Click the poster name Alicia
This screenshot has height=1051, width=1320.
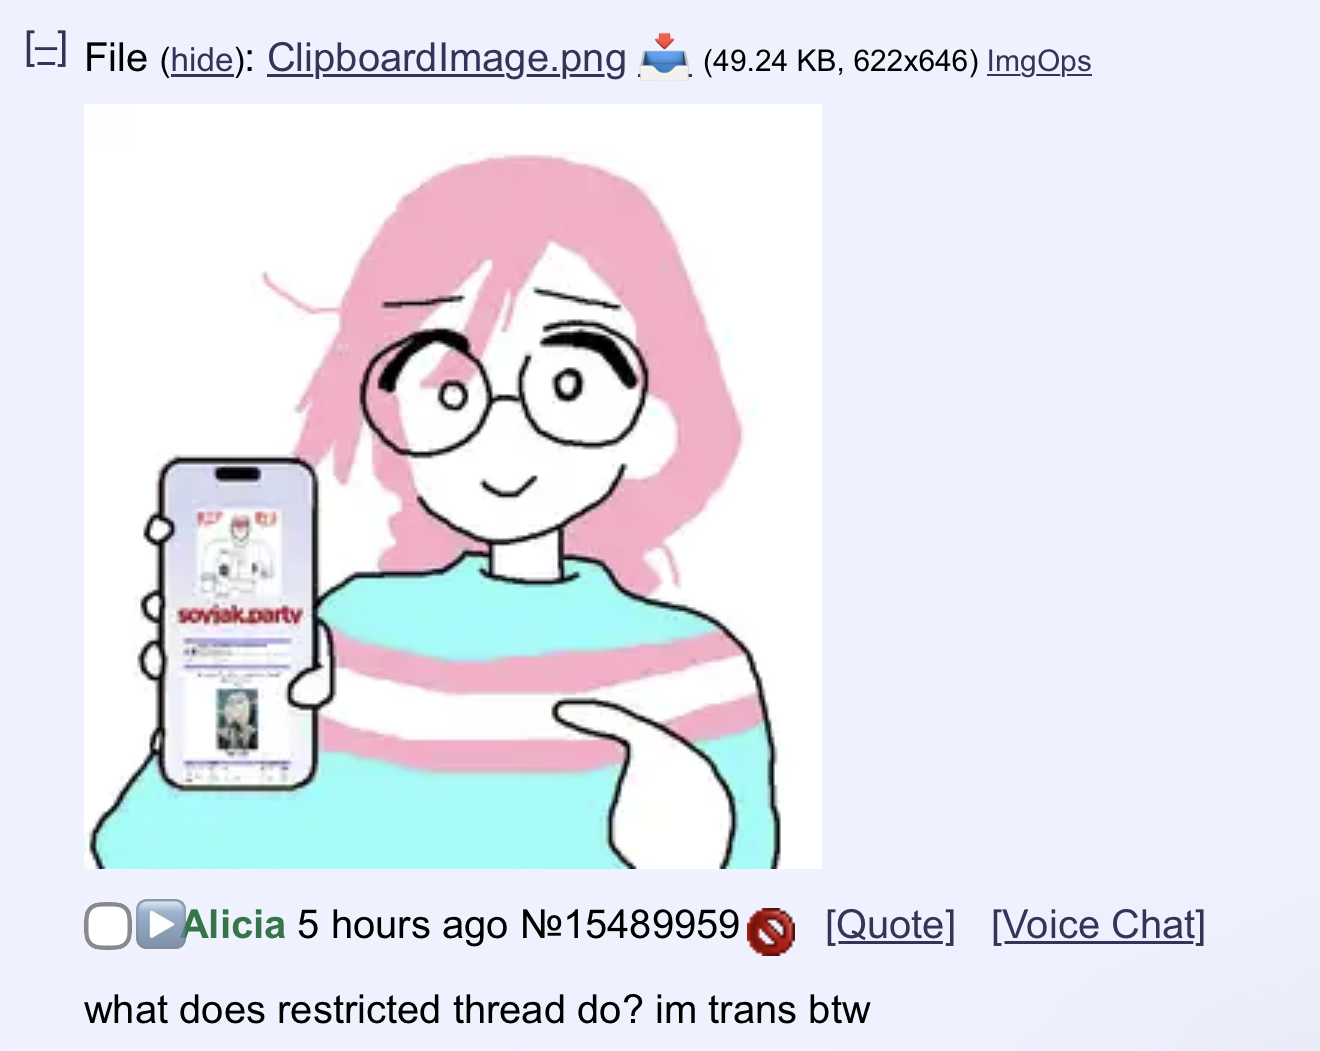[x=235, y=924]
